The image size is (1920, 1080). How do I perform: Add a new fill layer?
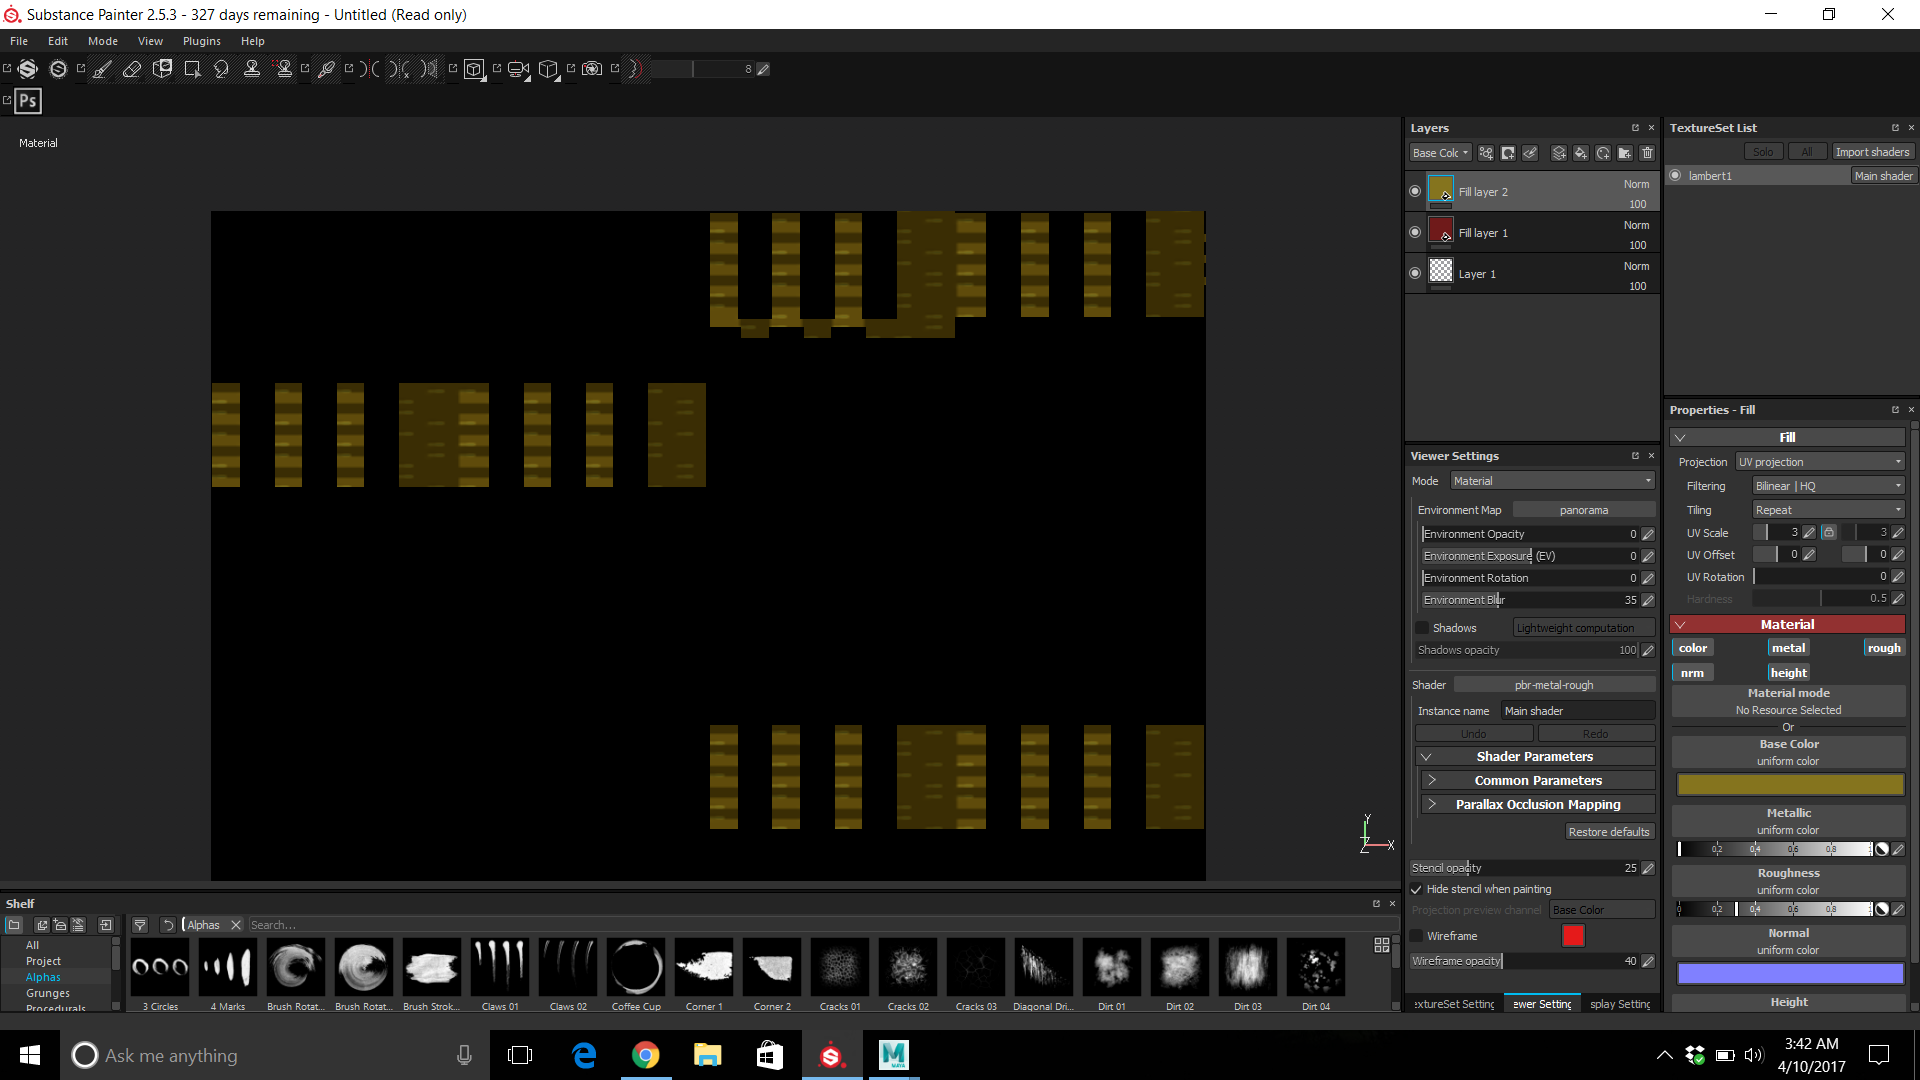(x=1581, y=153)
